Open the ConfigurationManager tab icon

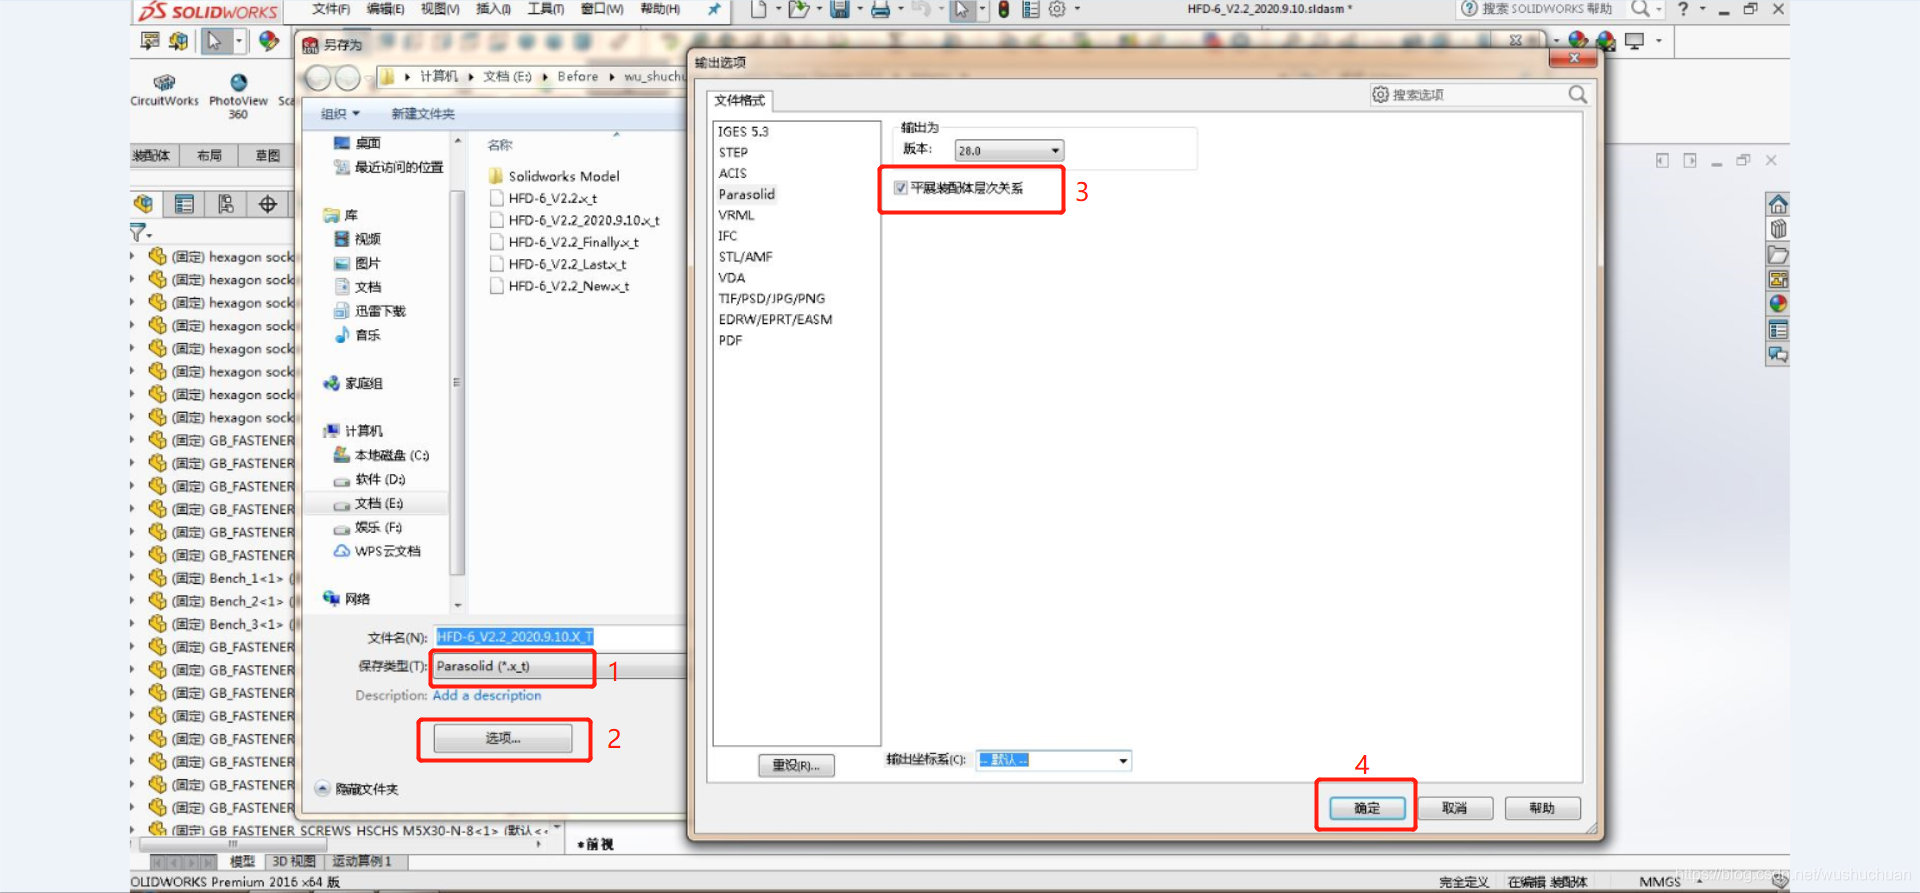coord(226,204)
